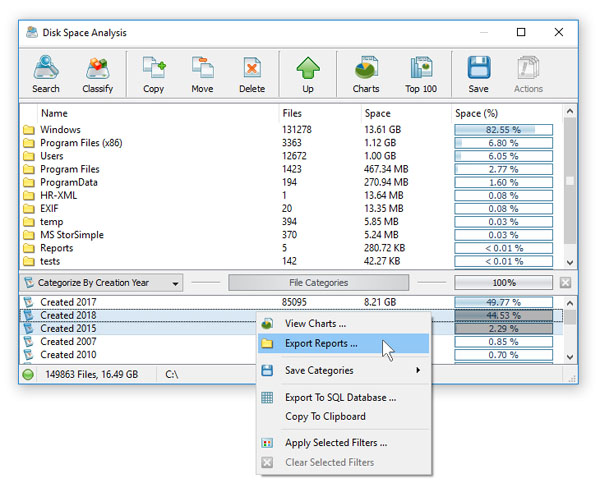The image size is (600, 483).
Task: Click the EXIF folder icon
Action: click(x=28, y=209)
